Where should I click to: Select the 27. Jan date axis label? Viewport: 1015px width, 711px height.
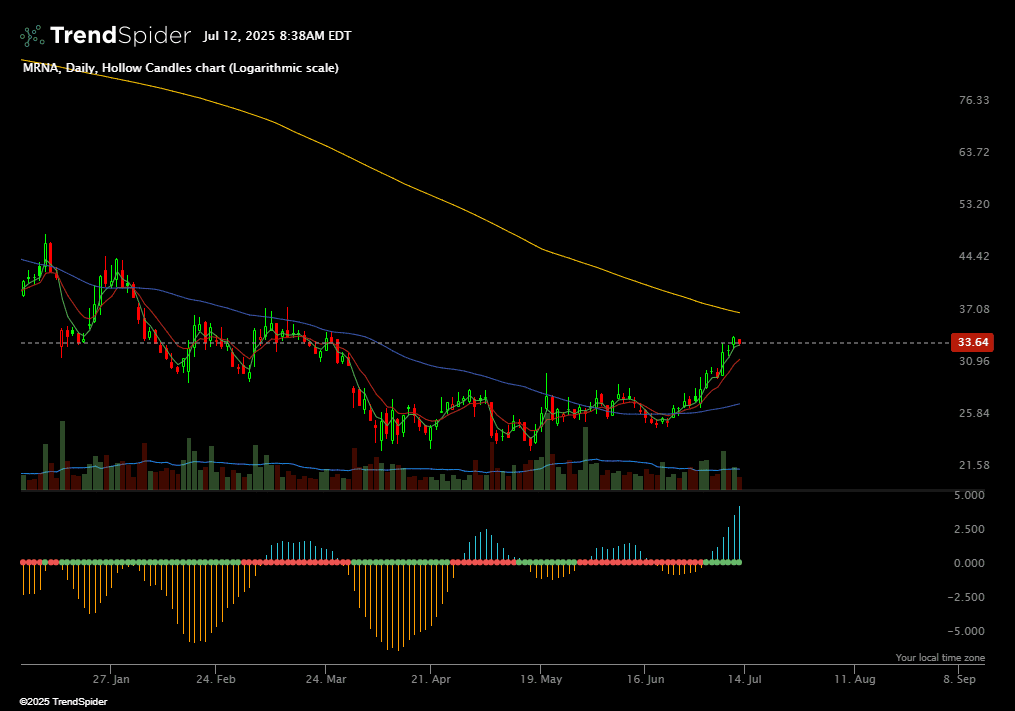111,678
